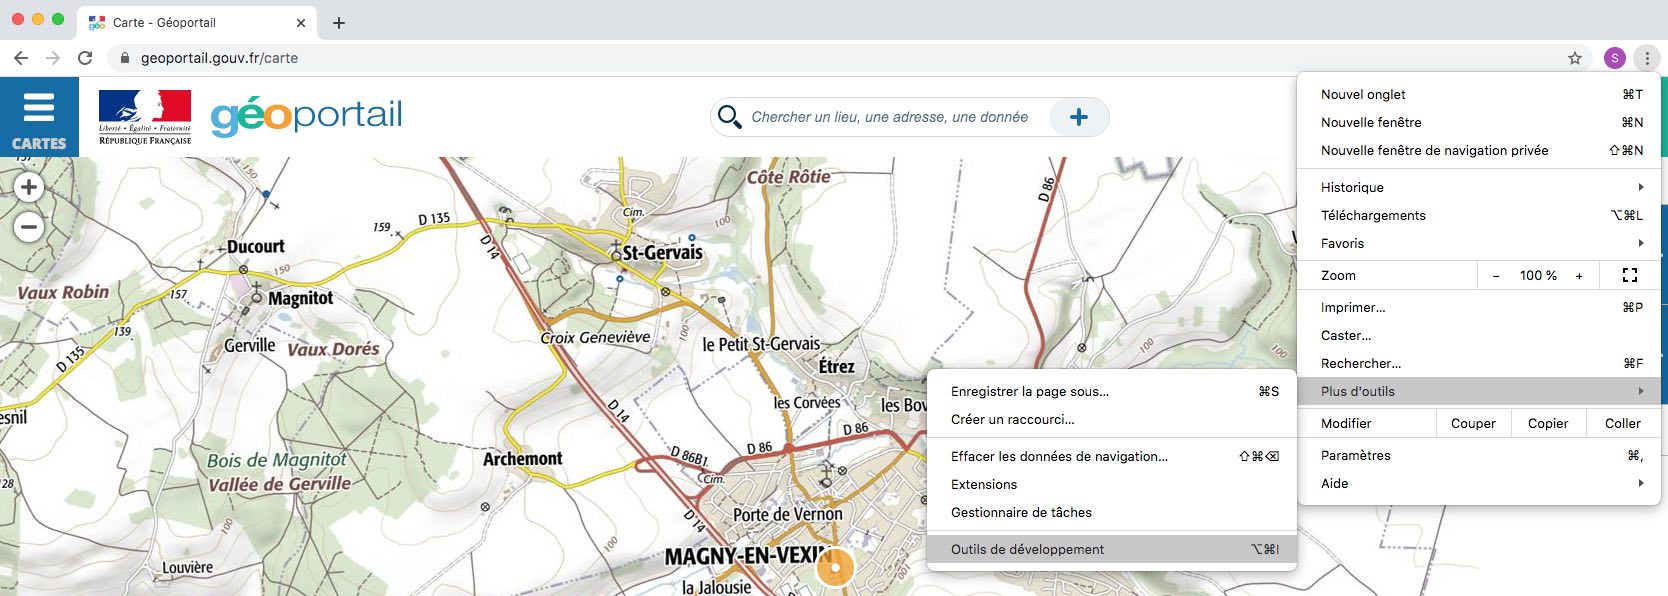1668x596 pixels.
Task: Choose Caster... from the menu
Action: 1479,335
